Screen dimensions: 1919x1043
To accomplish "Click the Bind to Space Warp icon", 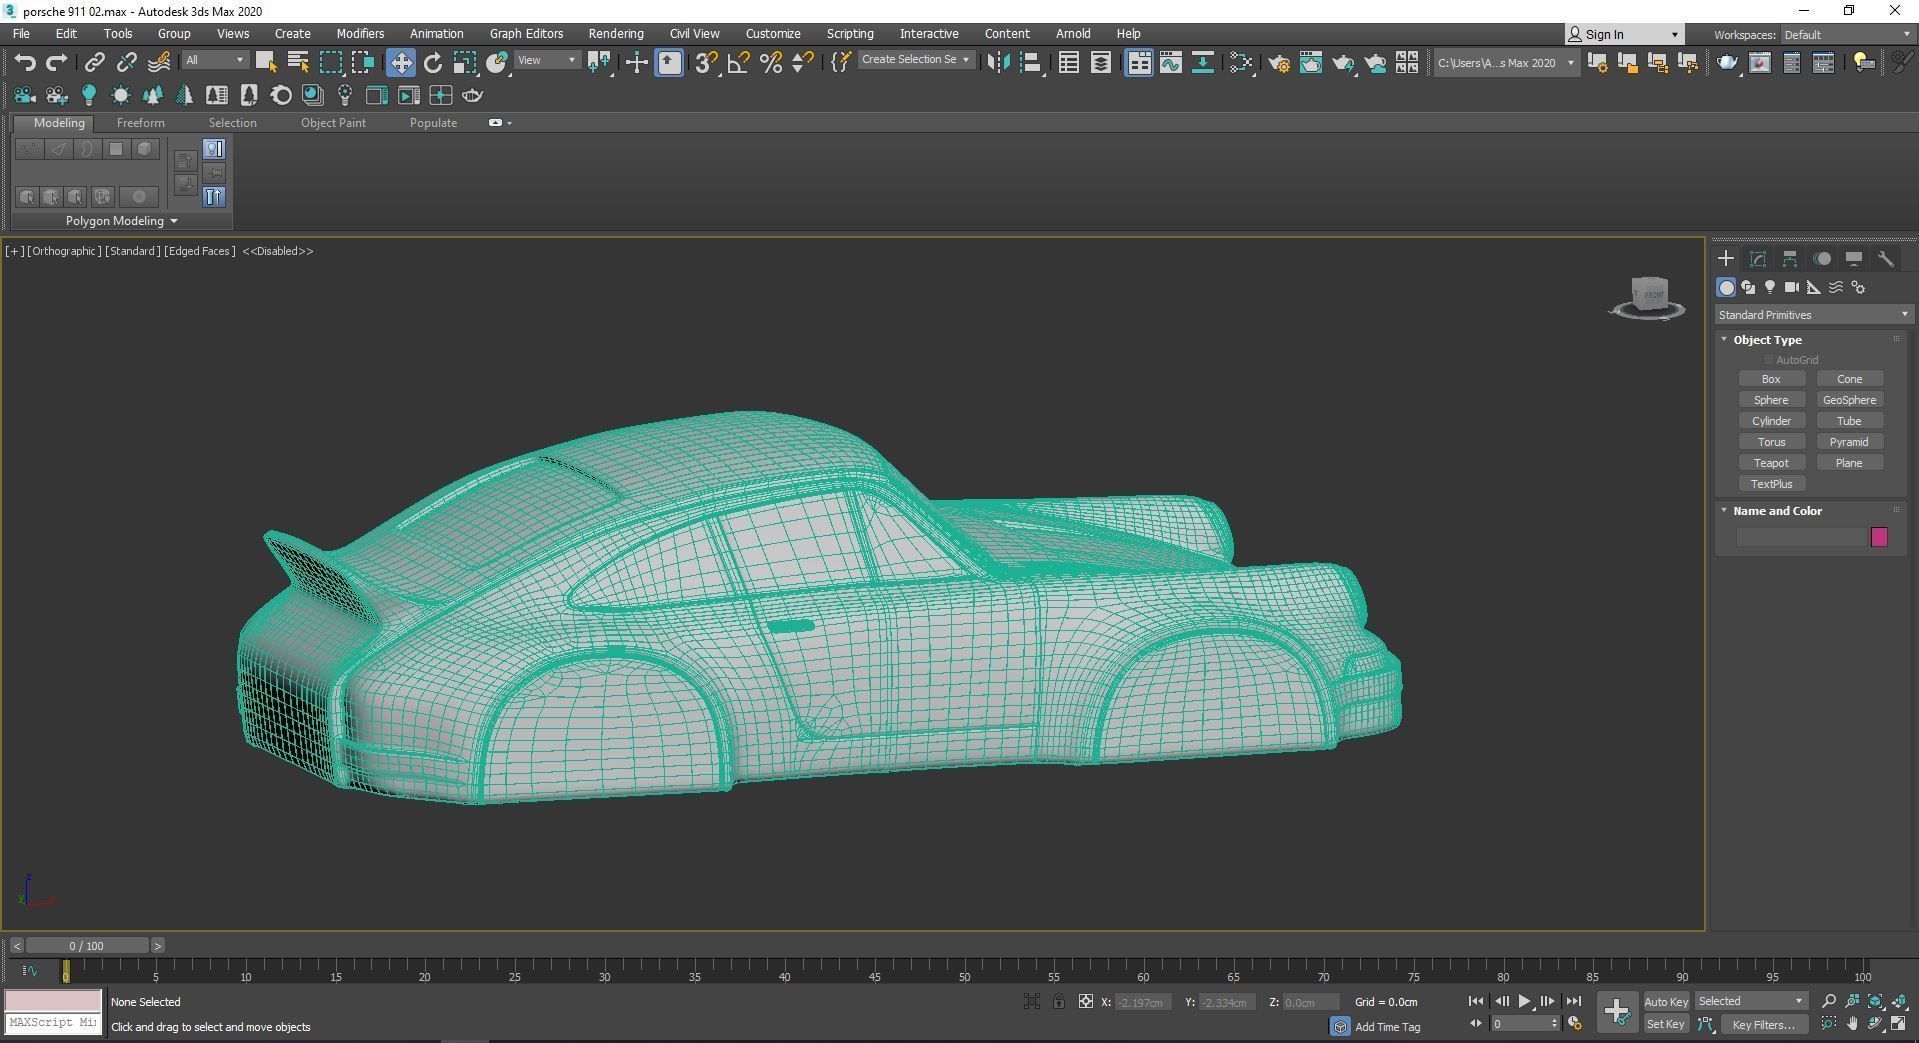I will coord(159,62).
